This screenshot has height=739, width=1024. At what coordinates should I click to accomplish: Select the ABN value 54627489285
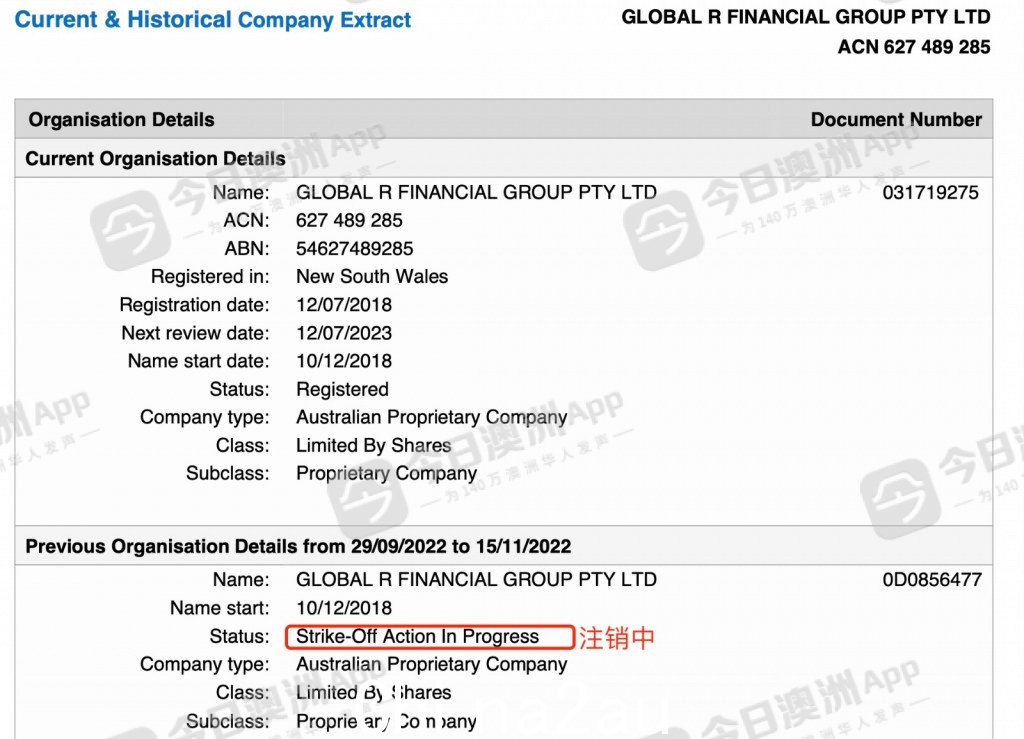355,249
